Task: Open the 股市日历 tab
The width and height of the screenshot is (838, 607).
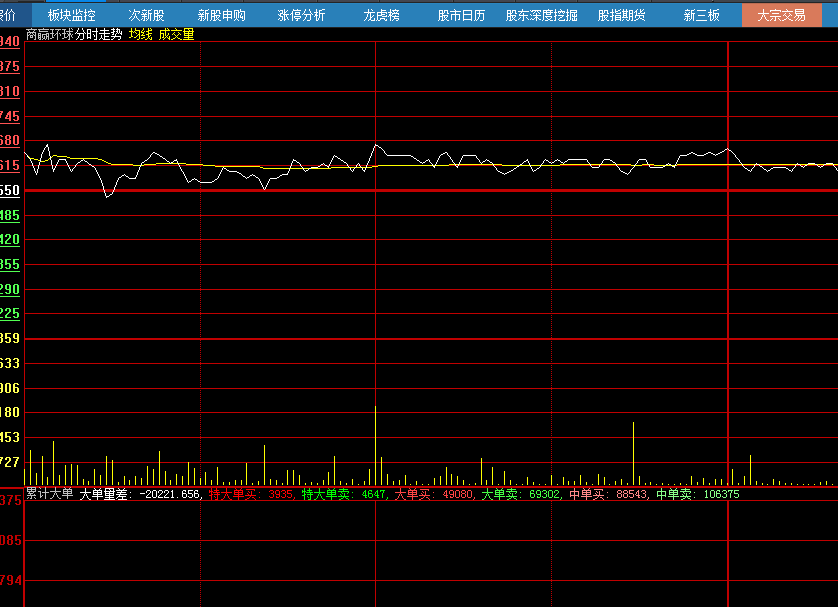Action: [x=461, y=15]
